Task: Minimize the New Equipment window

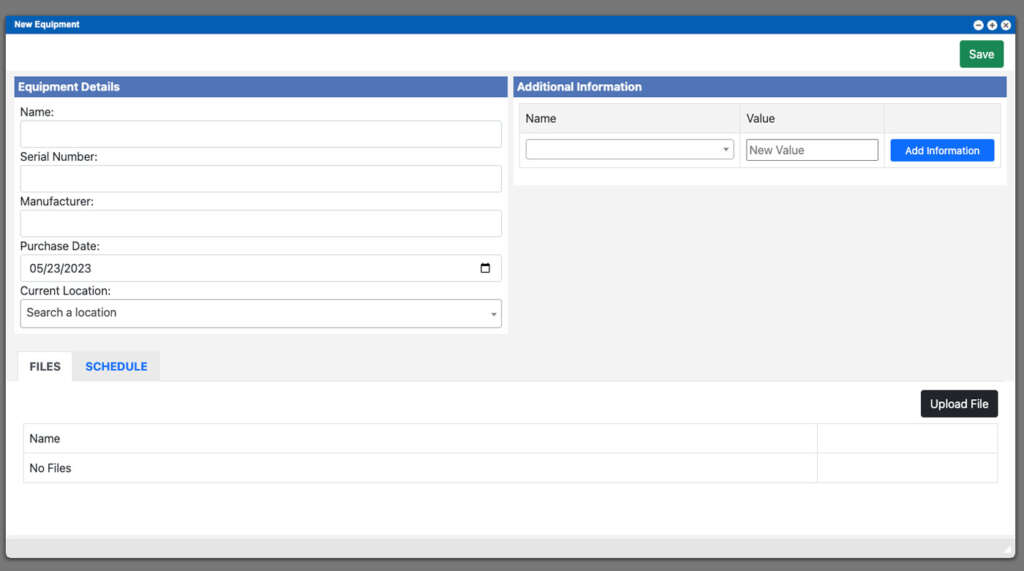Action: pos(978,25)
